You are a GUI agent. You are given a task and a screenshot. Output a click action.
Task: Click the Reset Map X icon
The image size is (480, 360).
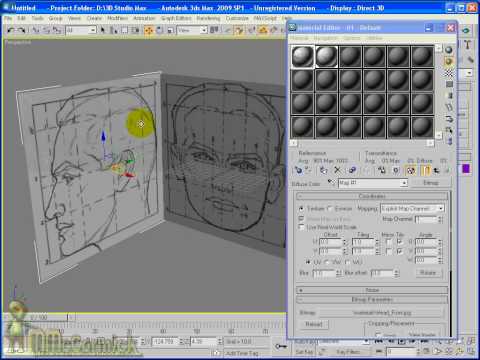pos(337,171)
